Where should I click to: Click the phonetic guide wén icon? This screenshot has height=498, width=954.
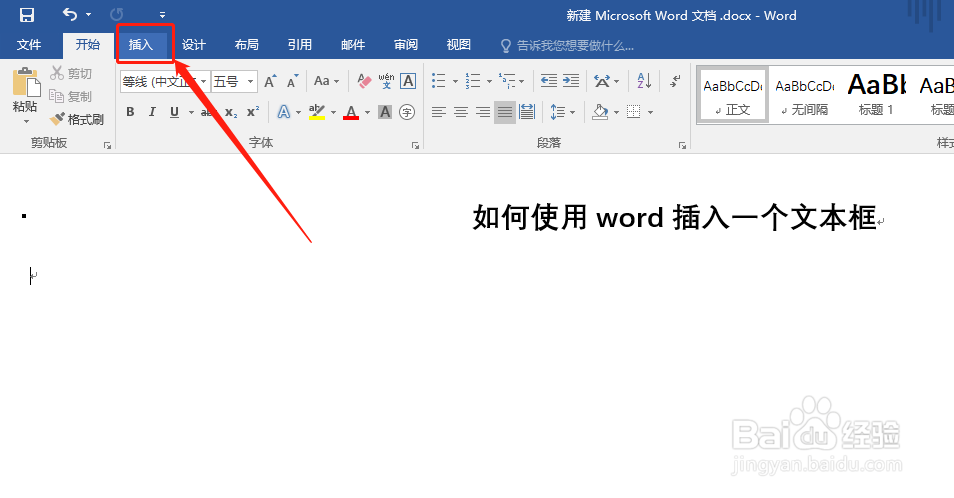pos(386,81)
